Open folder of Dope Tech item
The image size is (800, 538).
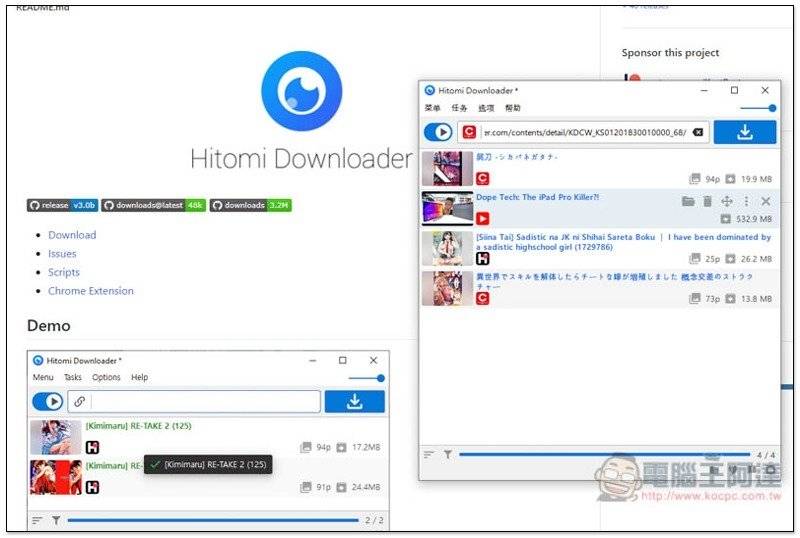coord(688,201)
